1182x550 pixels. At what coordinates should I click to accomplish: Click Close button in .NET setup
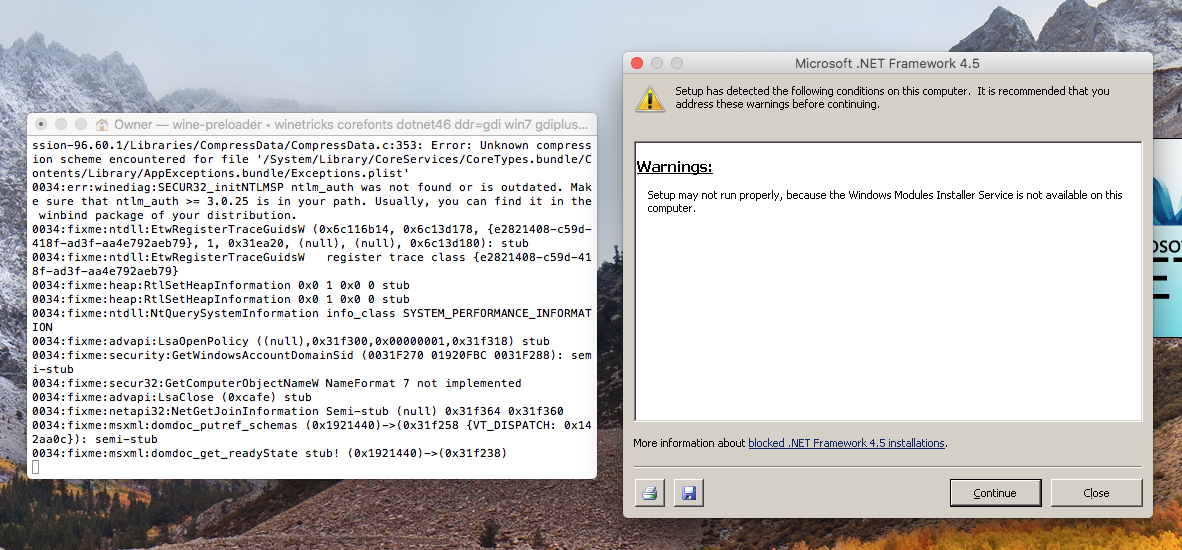point(1096,493)
